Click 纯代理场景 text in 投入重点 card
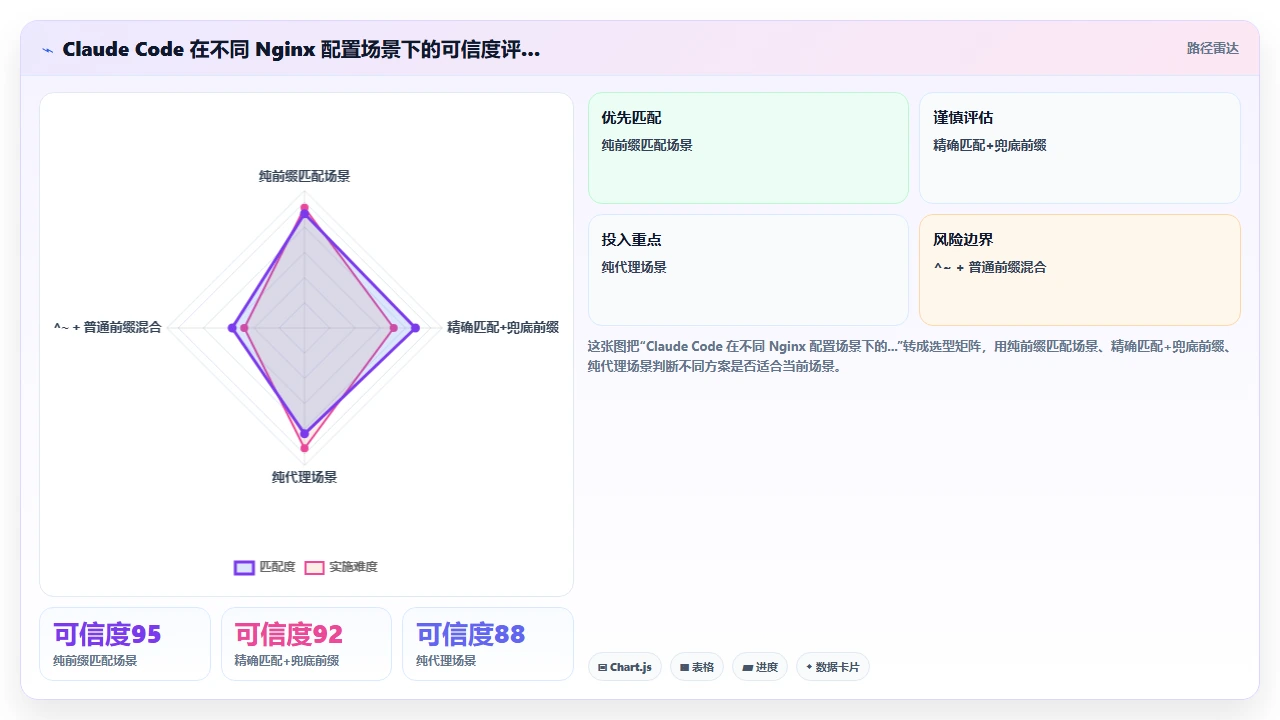Viewport: 1280px width, 720px height. click(x=634, y=267)
